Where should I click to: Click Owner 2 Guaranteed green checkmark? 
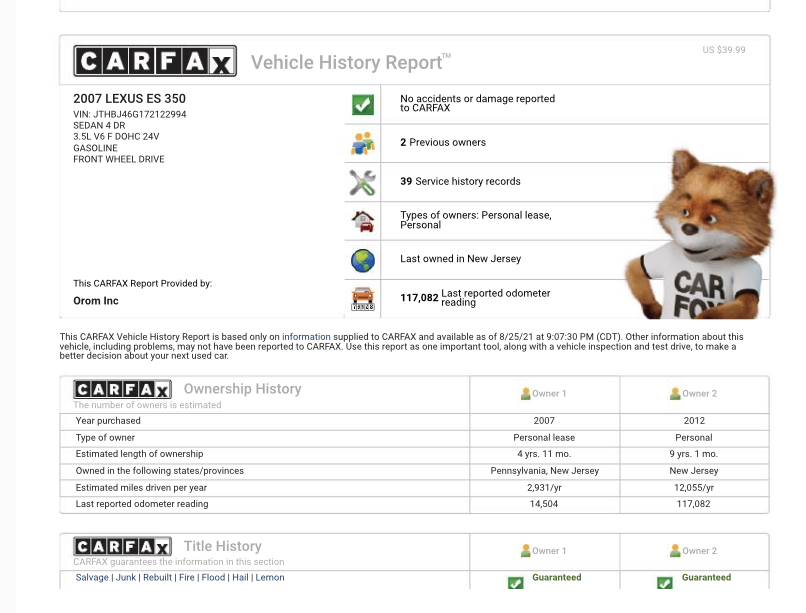(x=665, y=583)
